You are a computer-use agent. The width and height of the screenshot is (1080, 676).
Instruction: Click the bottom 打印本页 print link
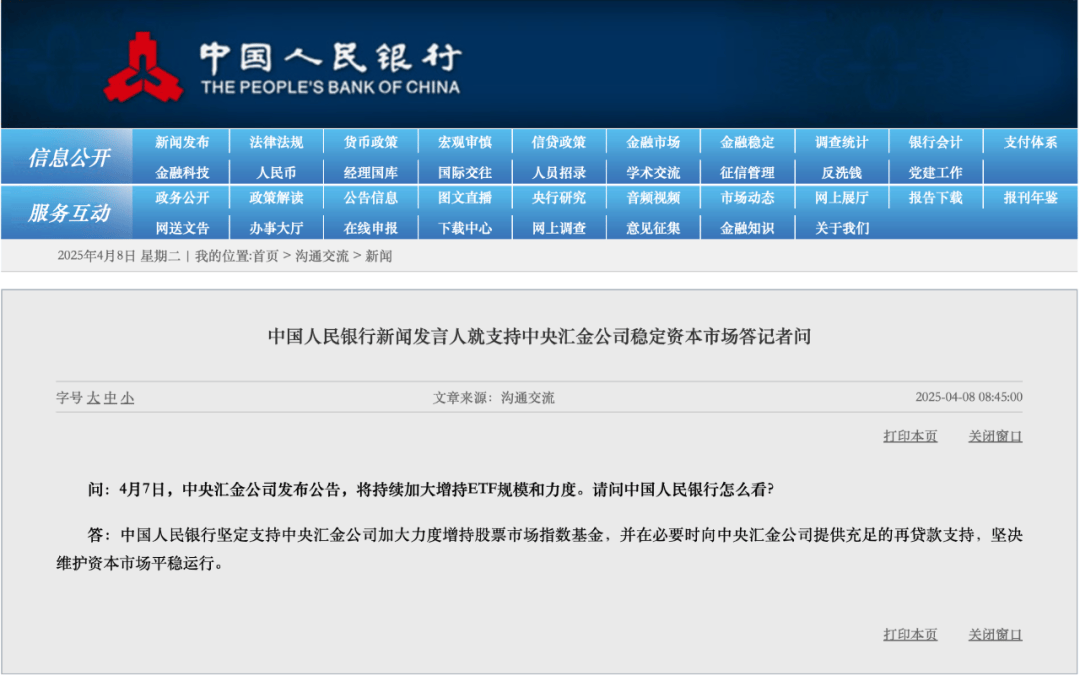[x=911, y=634]
